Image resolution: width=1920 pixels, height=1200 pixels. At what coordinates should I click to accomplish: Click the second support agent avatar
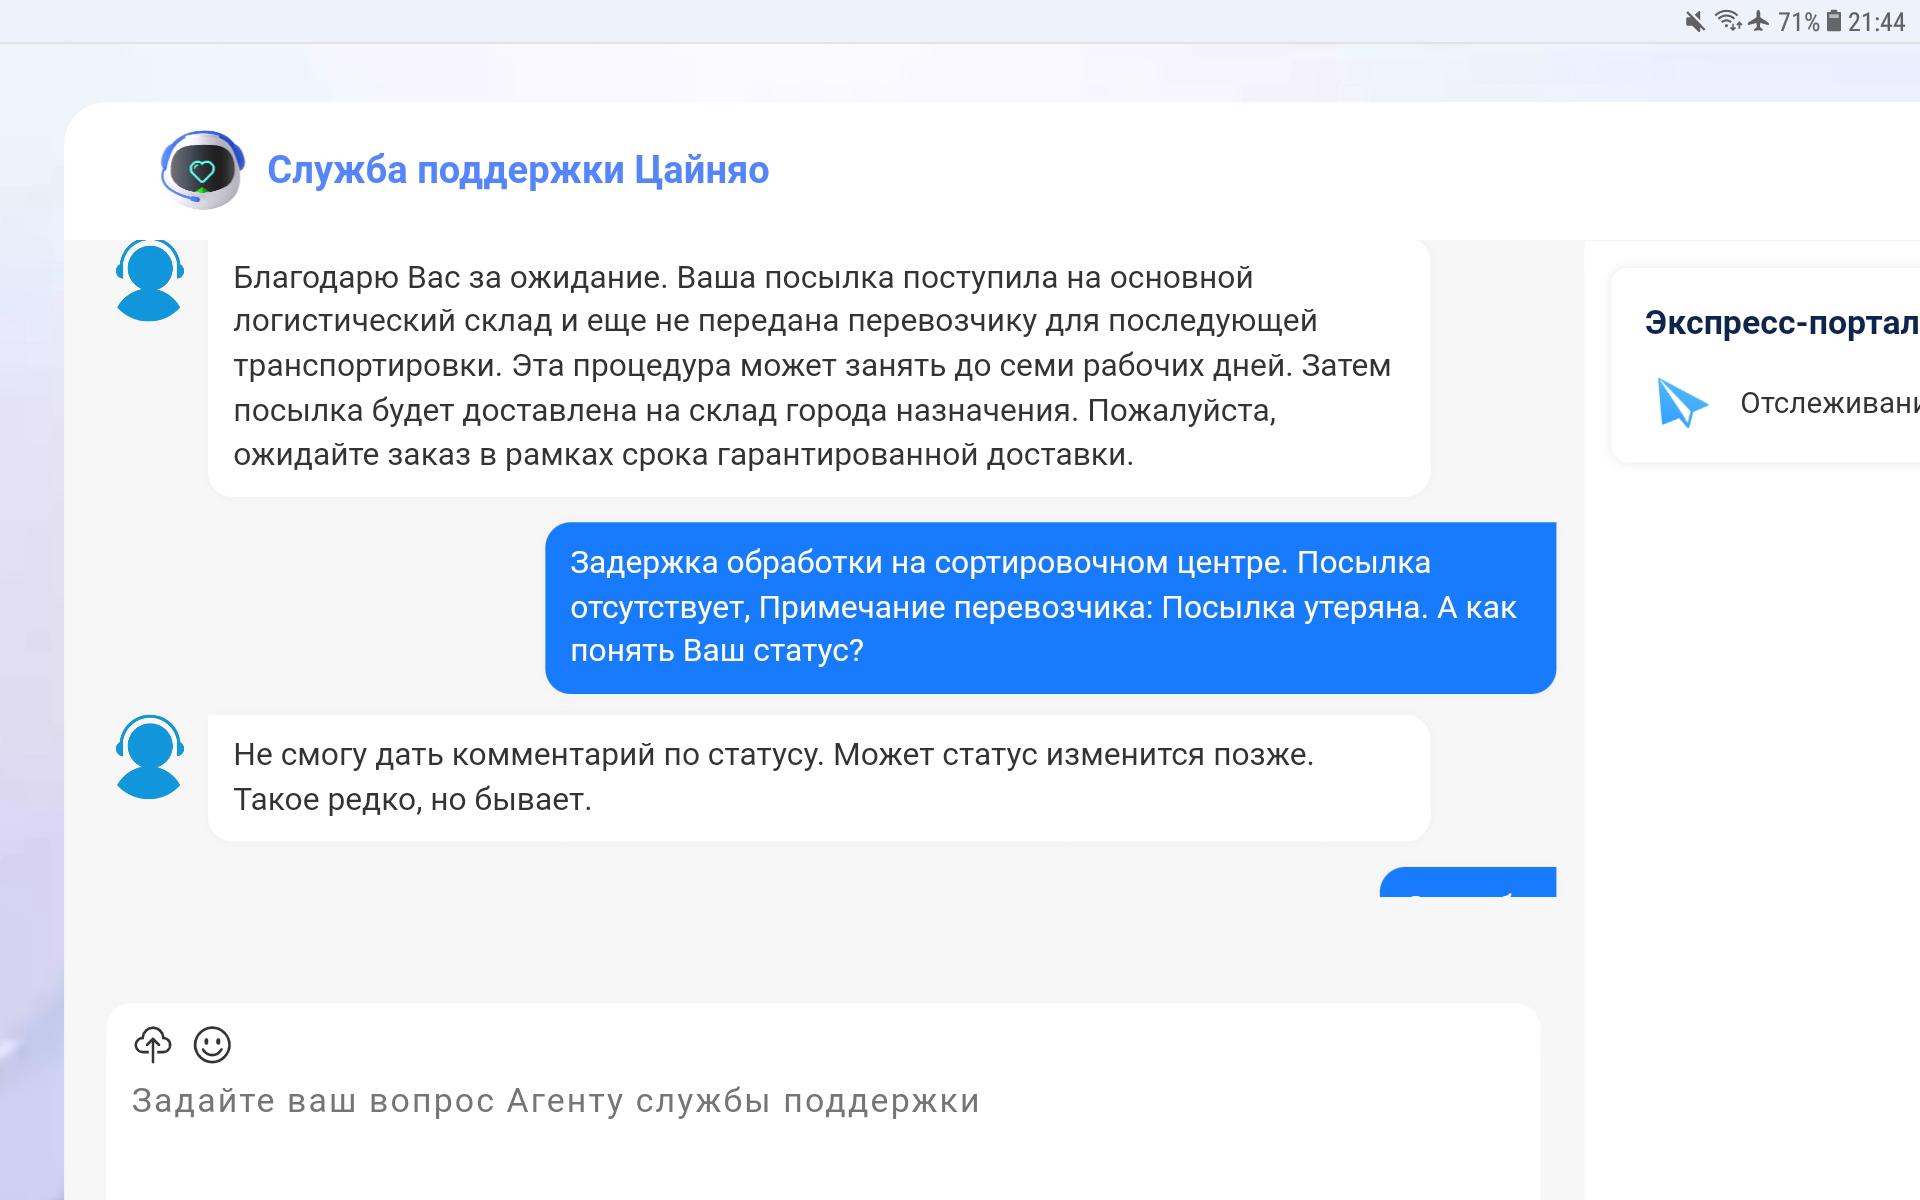149,757
